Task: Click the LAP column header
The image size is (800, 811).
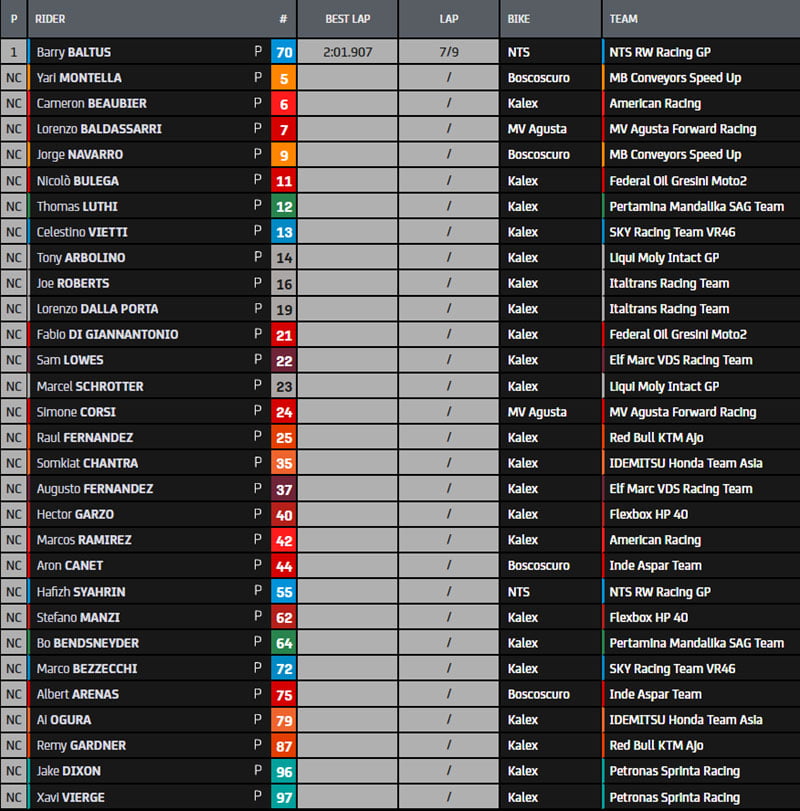Action: click(x=449, y=19)
